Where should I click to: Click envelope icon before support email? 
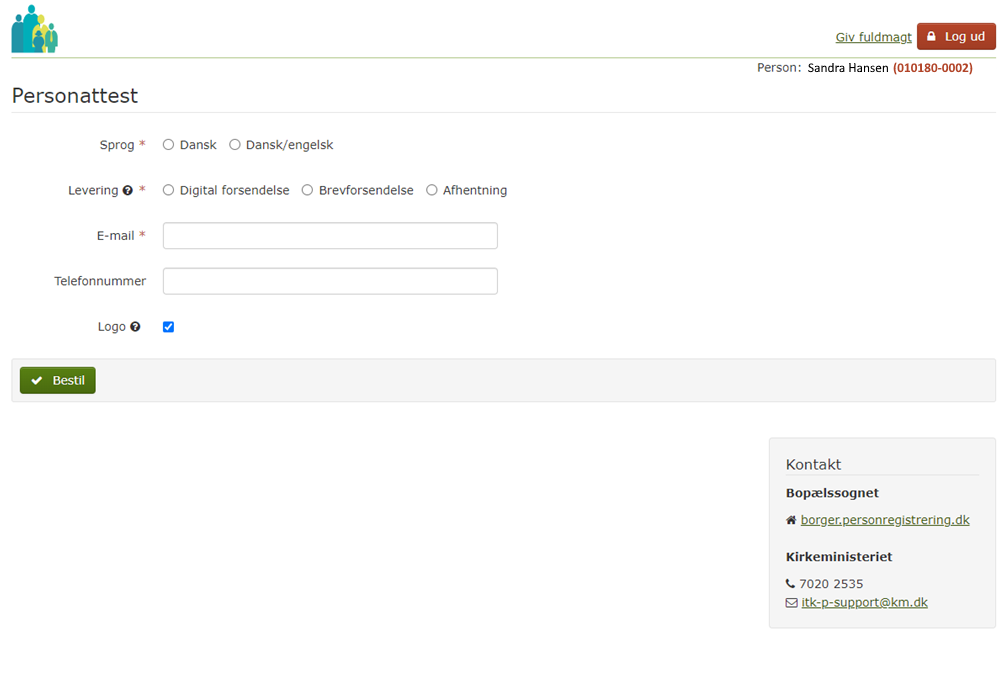point(791,603)
